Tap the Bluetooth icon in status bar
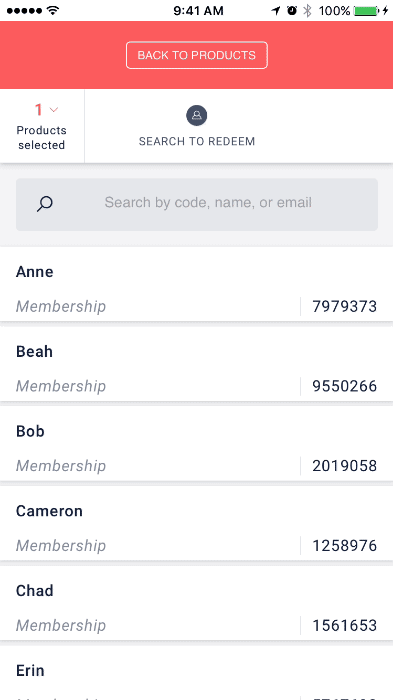The height and width of the screenshot is (700, 393). (307, 11)
